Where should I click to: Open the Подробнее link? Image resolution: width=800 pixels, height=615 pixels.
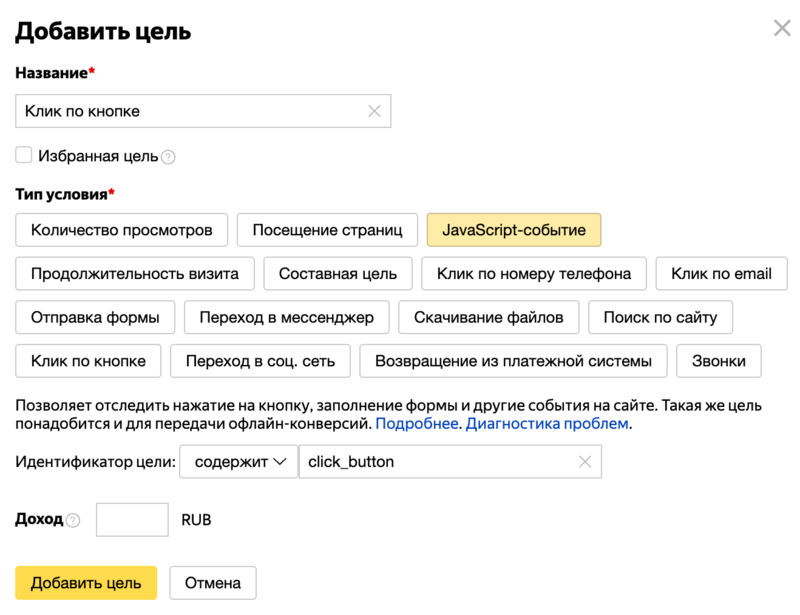[x=418, y=424]
